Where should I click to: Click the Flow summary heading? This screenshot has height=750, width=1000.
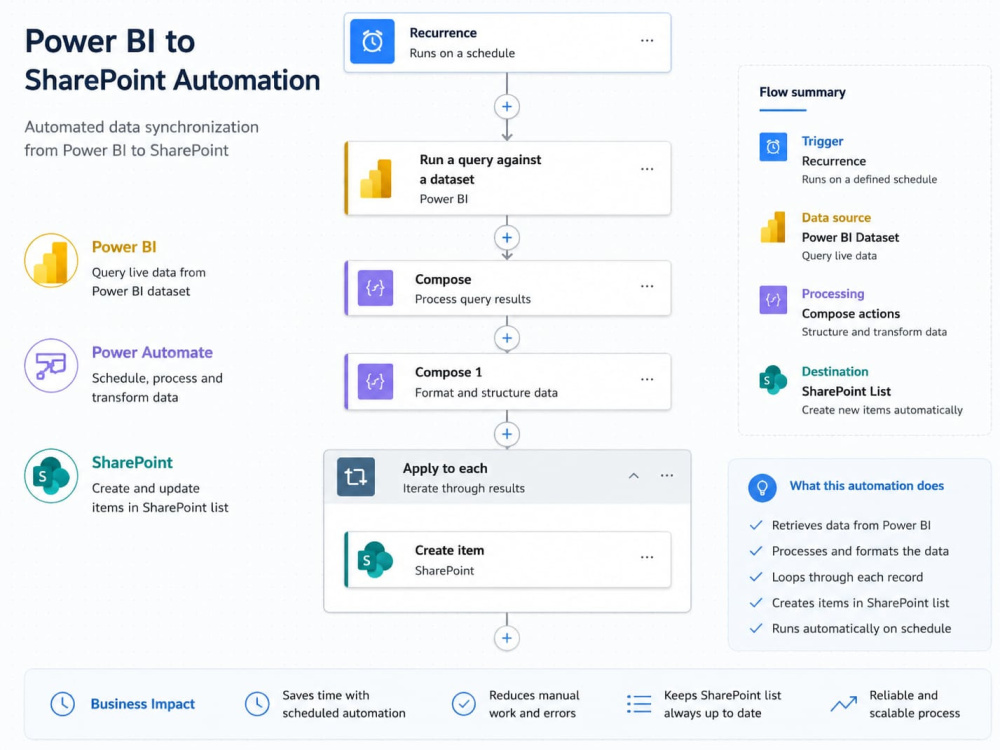[x=802, y=92]
